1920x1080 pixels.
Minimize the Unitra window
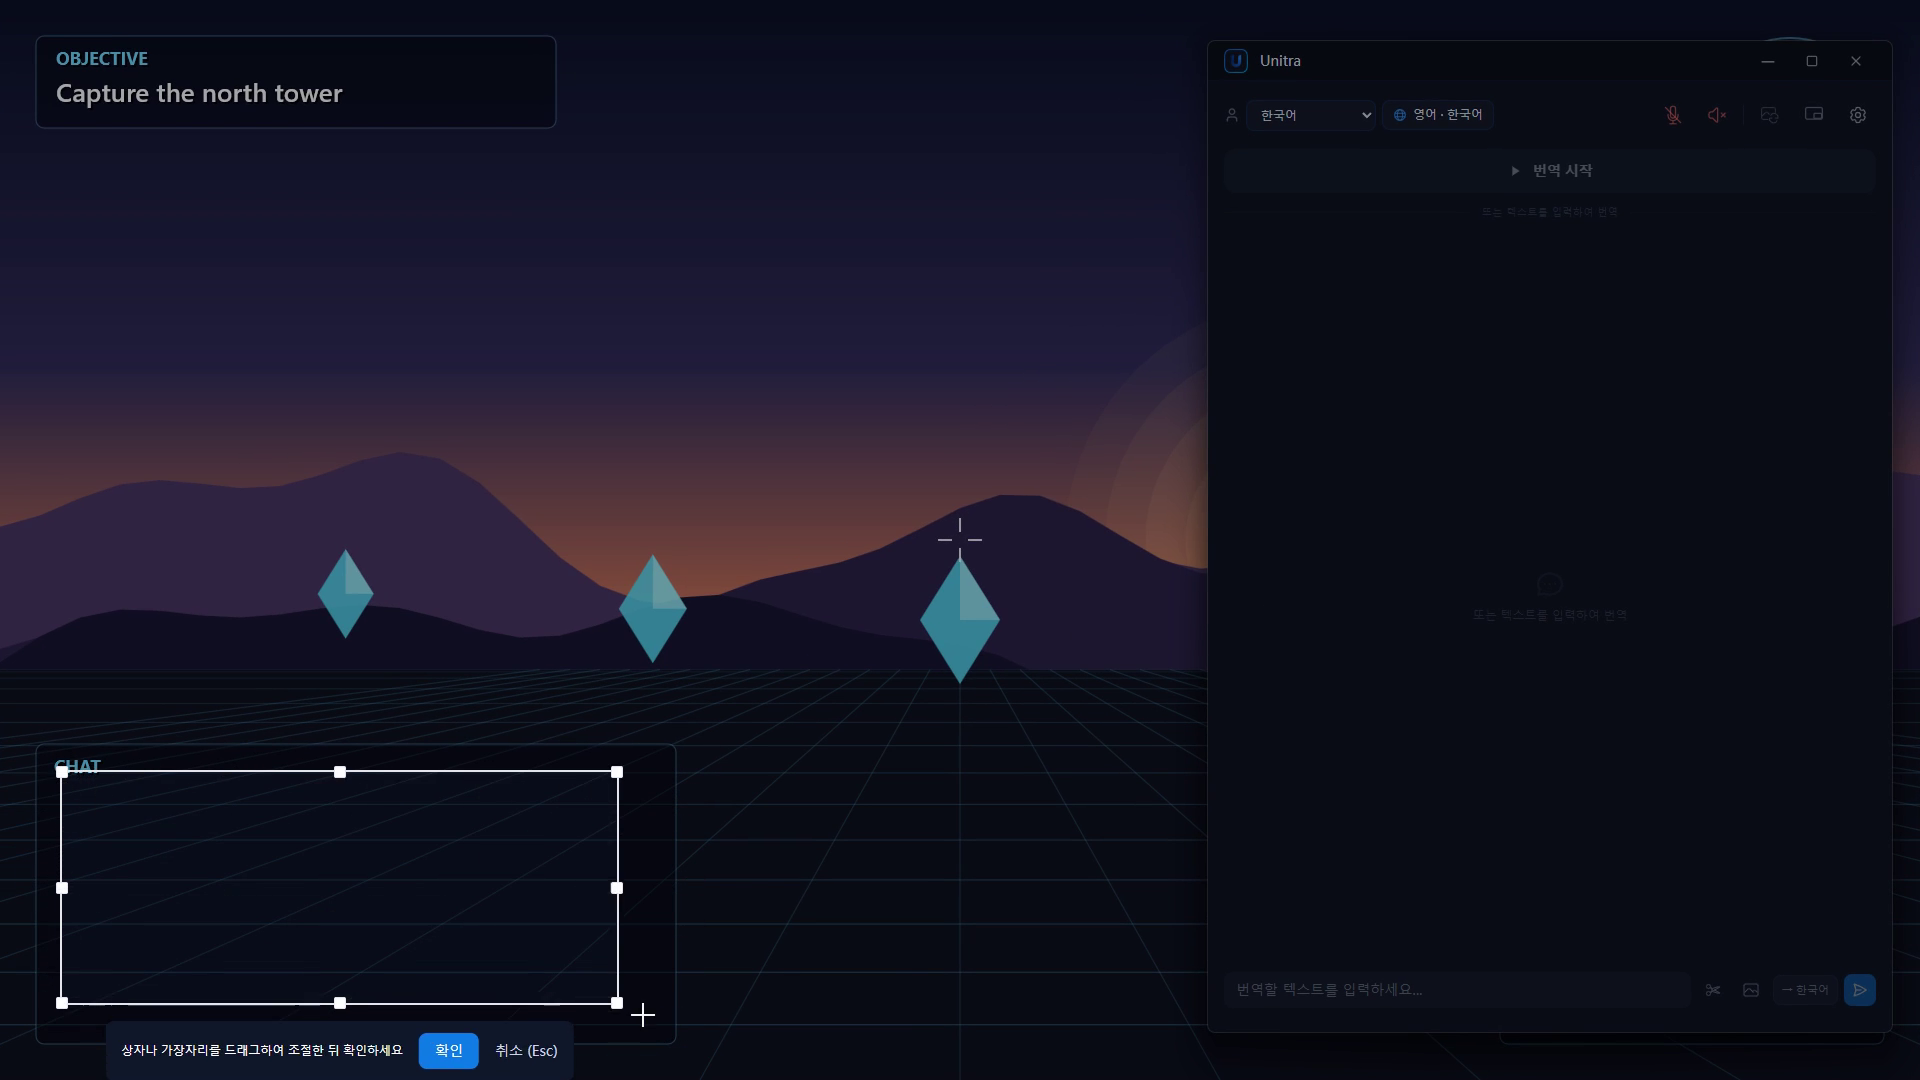pos(1768,61)
